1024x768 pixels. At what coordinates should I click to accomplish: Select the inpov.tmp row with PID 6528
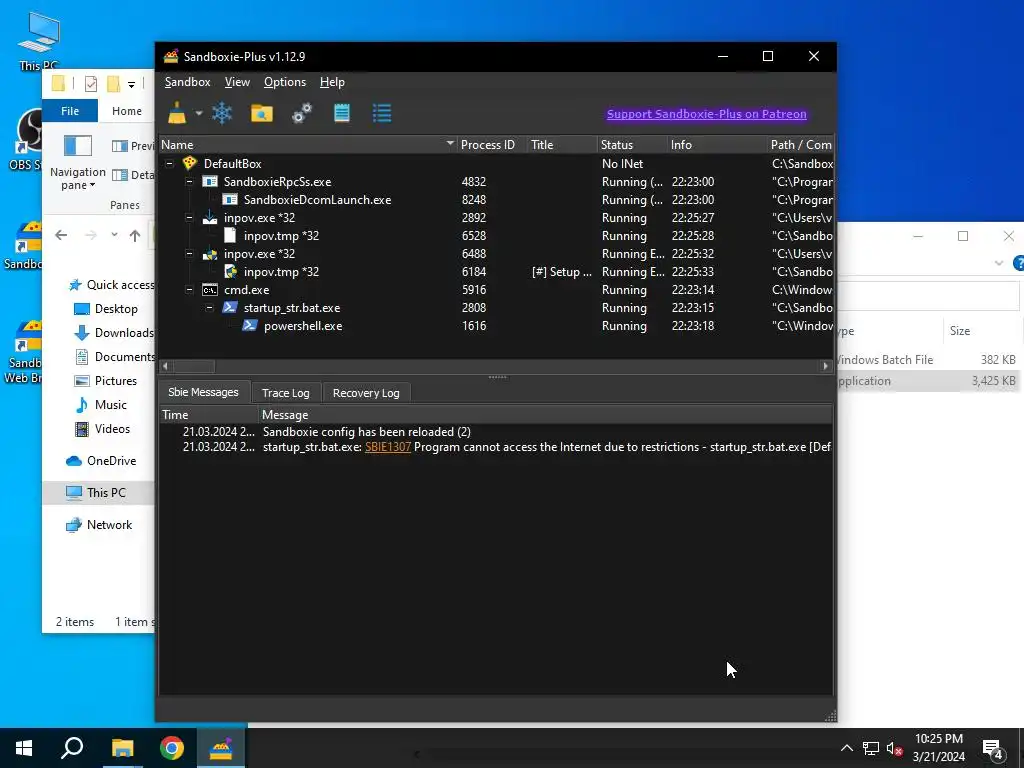[496, 236]
